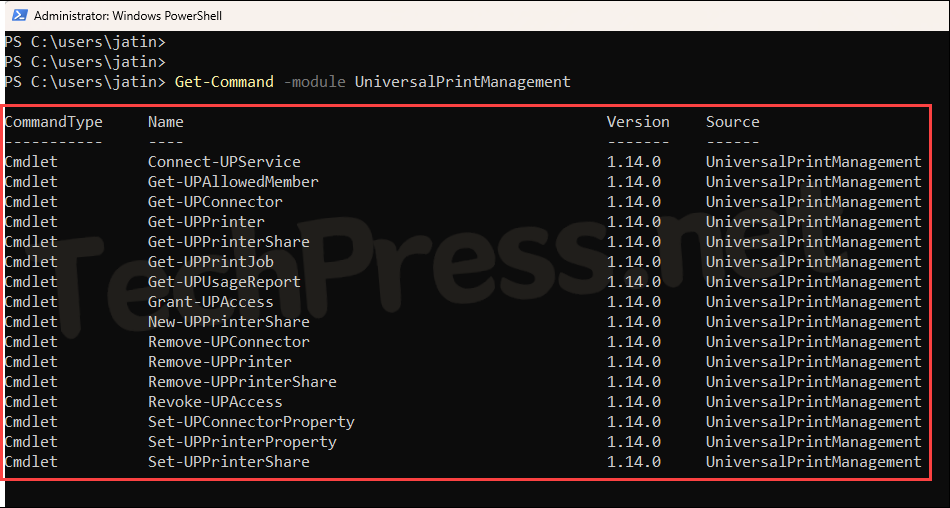Select the Get-UPPrintJob cmdlet name

point(211,262)
